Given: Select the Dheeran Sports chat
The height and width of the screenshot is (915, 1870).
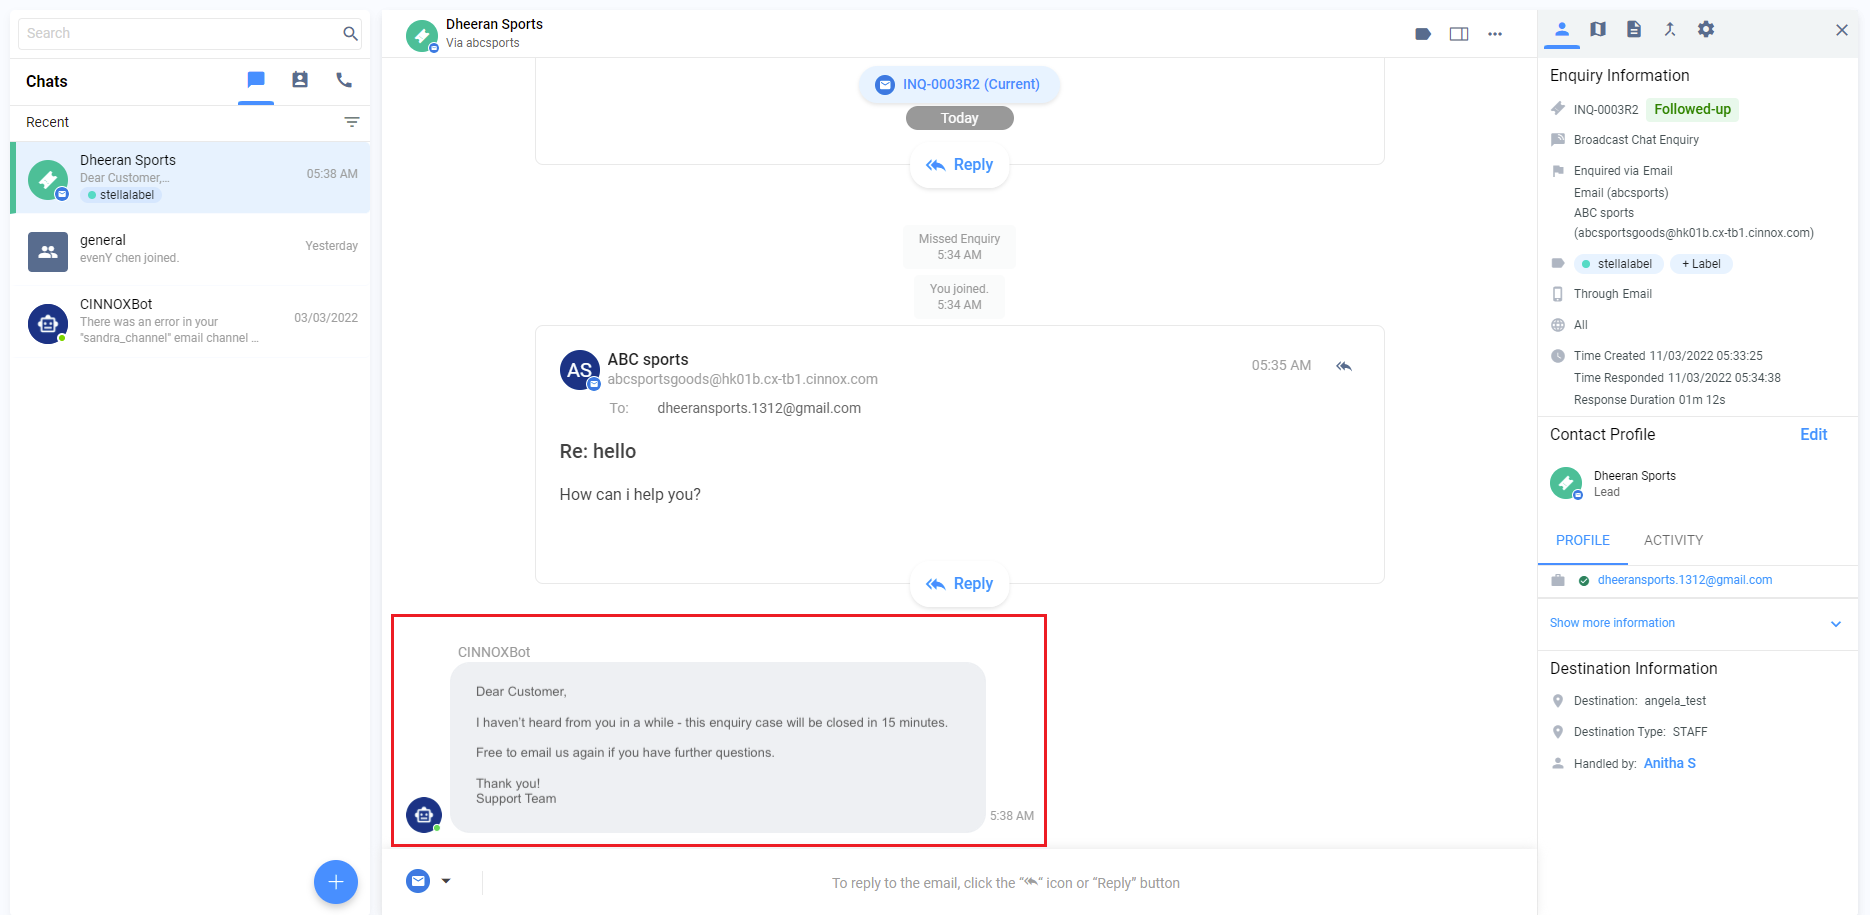Looking at the screenshot, I should [190, 177].
